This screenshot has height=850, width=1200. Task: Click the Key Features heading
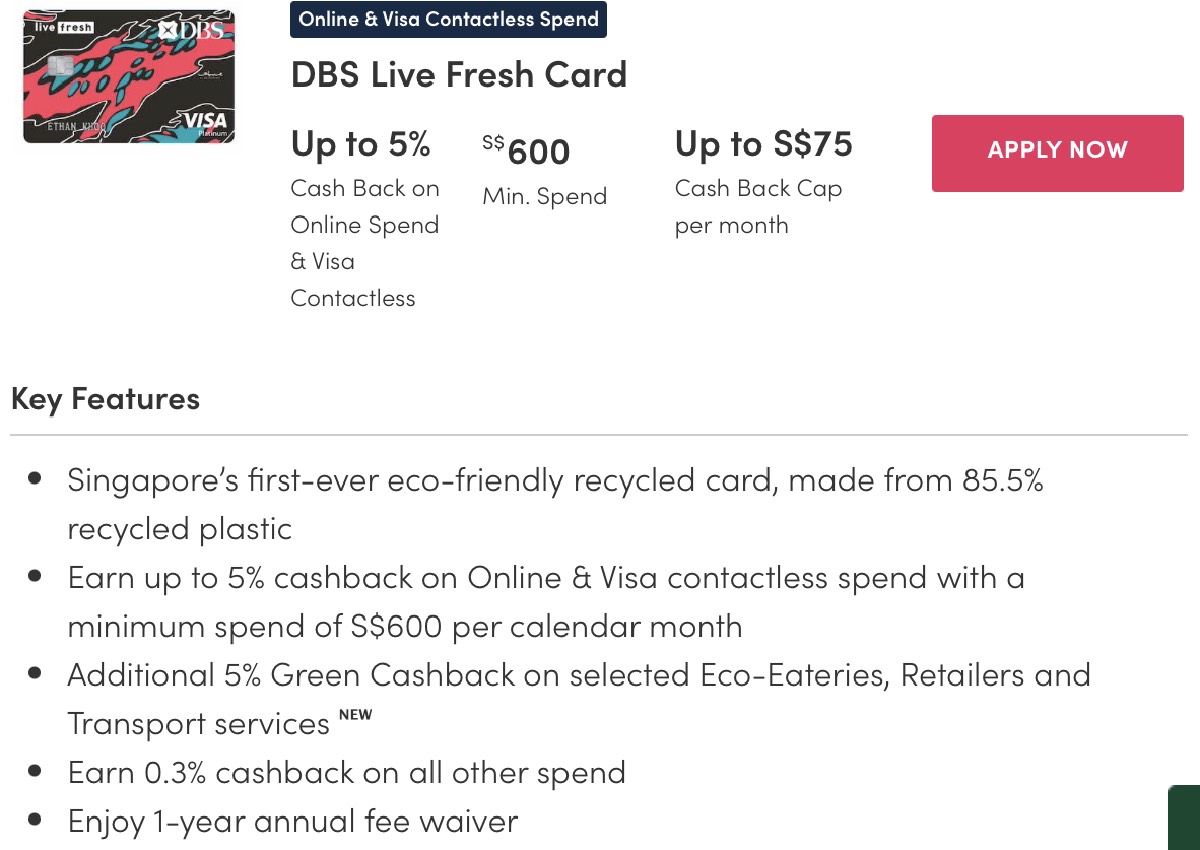(105, 399)
